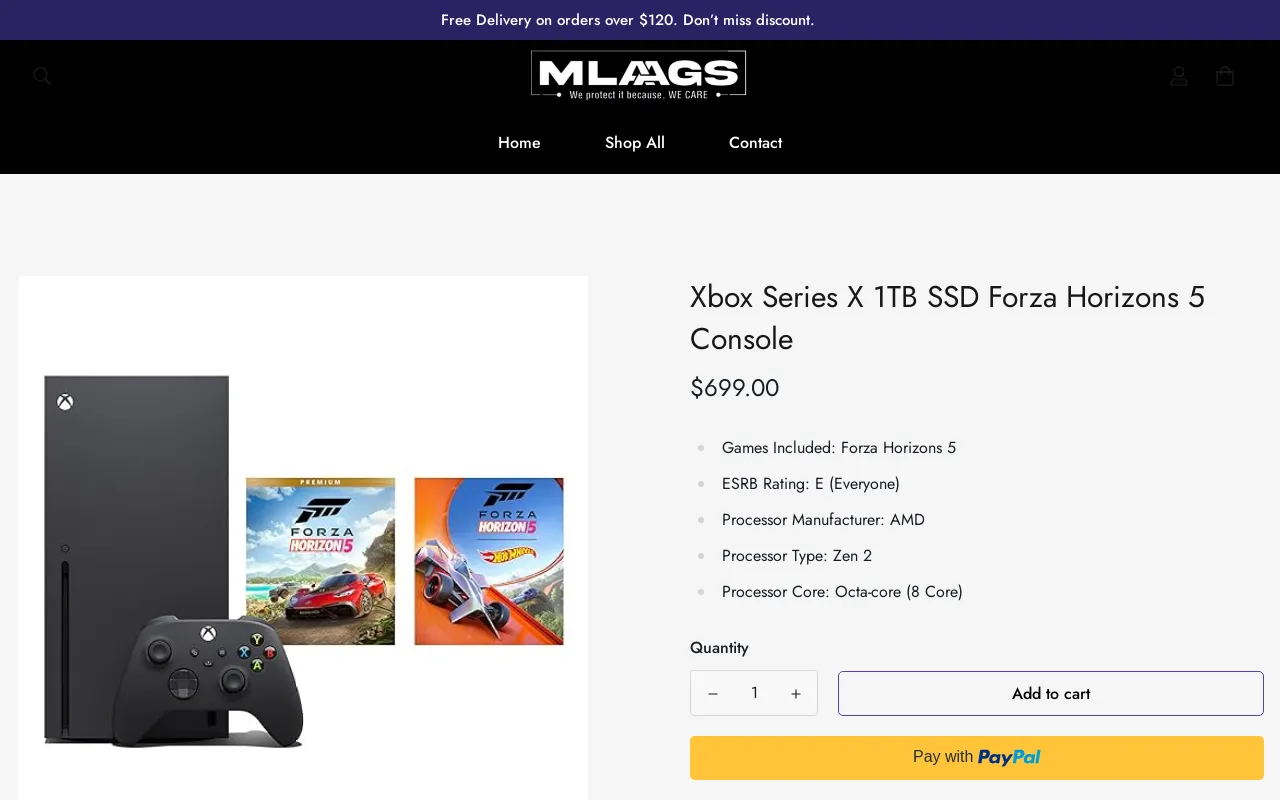This screenshot has height=800, width=1280.
Task: Click the $699.00 price text
Action: click(x=734, y=388)
